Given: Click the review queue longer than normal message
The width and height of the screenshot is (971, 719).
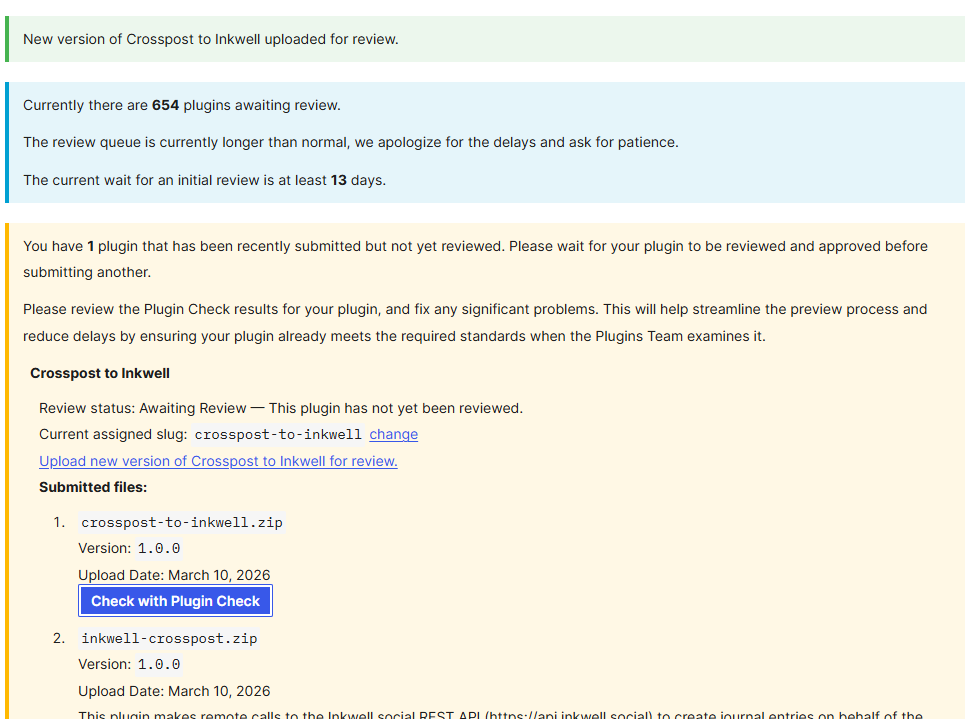Looking at the screenshot, I should pyautogui.click(x=350, y=142).
